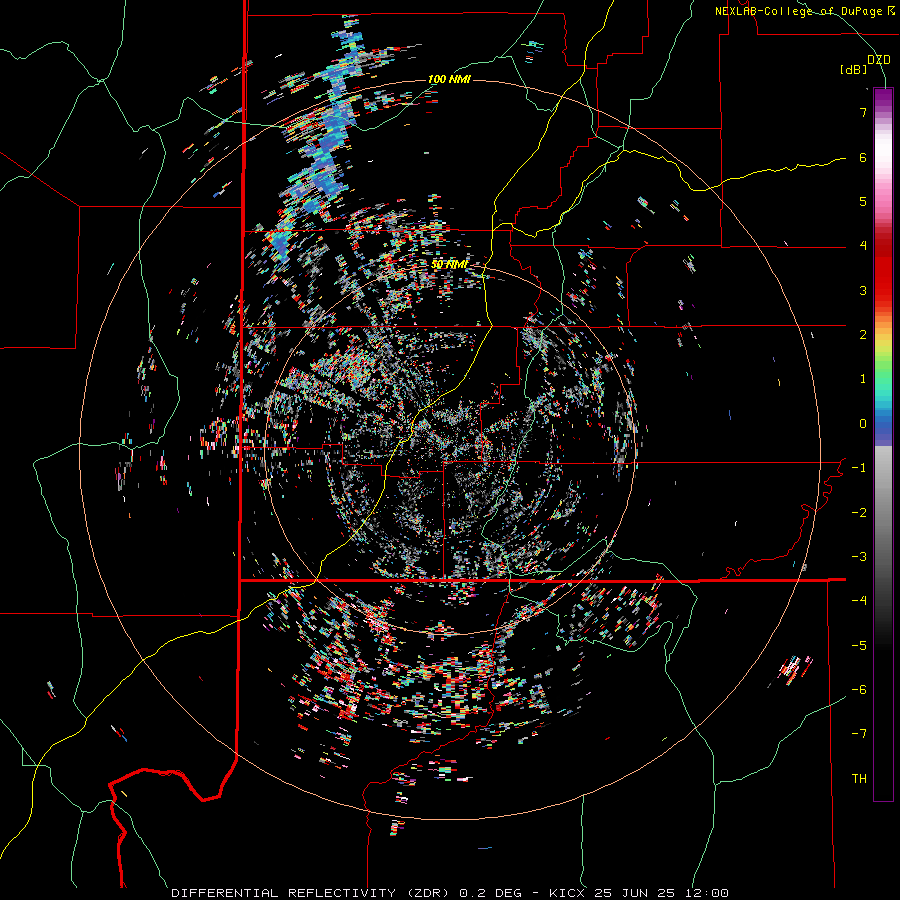
Task: Select the -2 value on the legend
Action: (x=859, y=513)
